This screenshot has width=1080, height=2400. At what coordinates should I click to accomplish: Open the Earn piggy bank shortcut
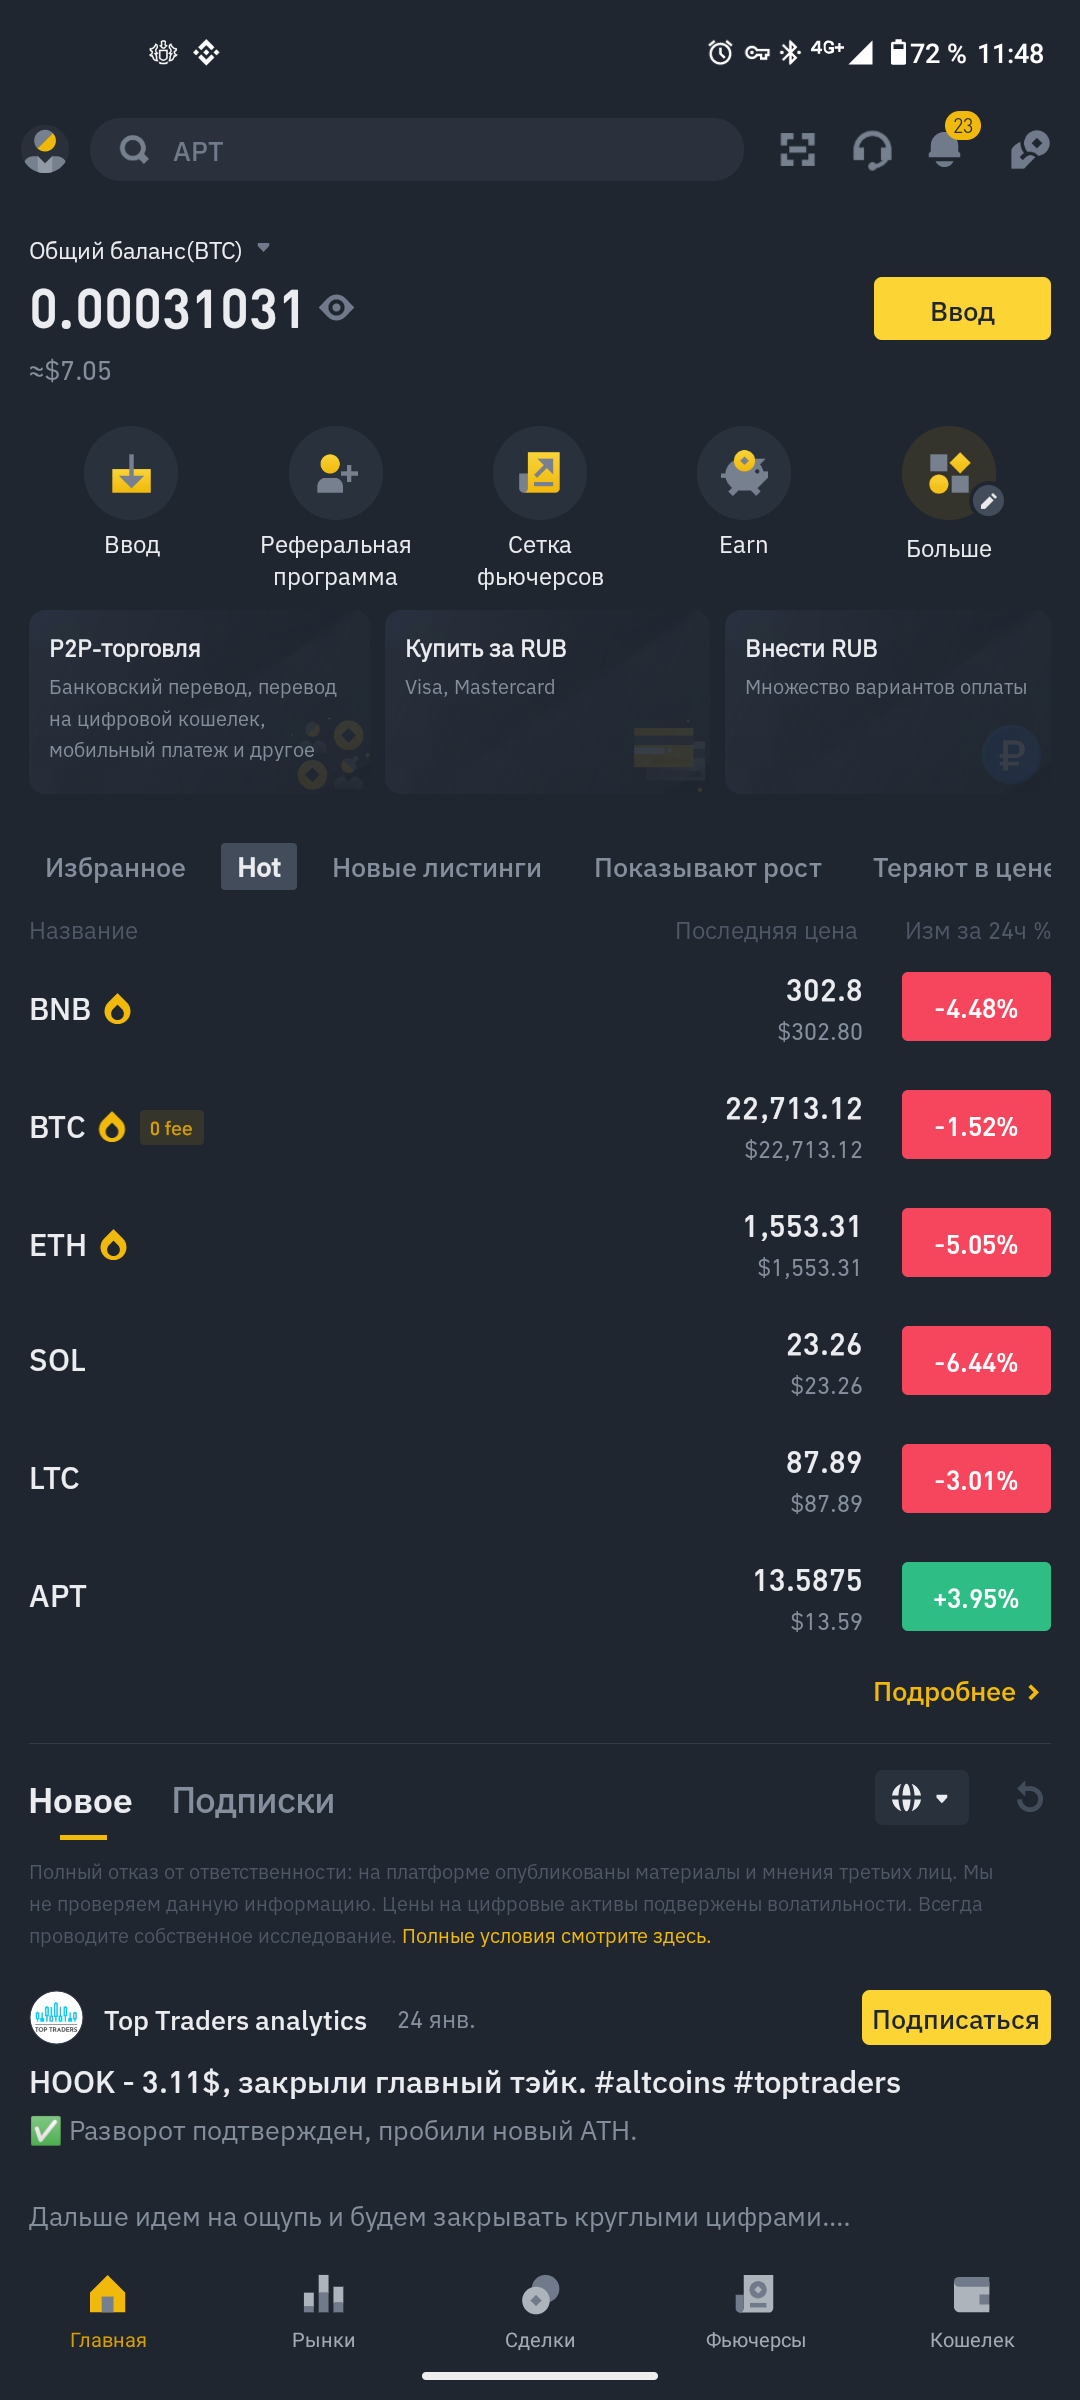(x=743, y=473)
